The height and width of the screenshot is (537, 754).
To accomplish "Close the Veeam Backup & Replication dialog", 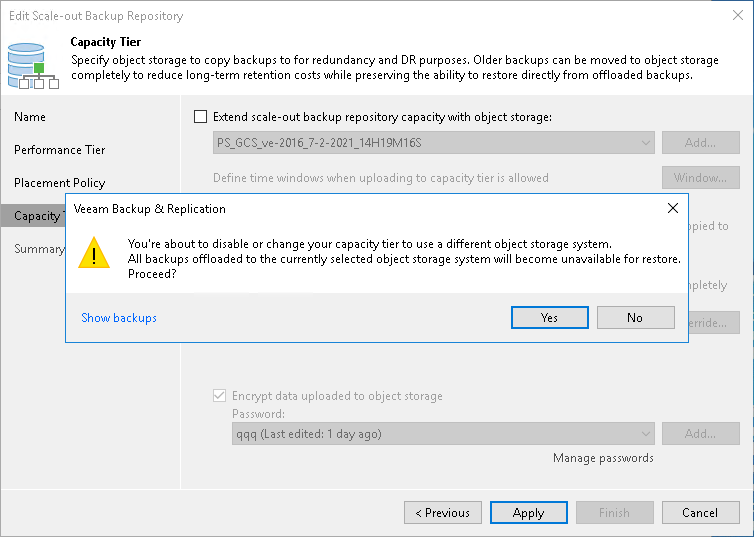I will click(x=673, y=209).
